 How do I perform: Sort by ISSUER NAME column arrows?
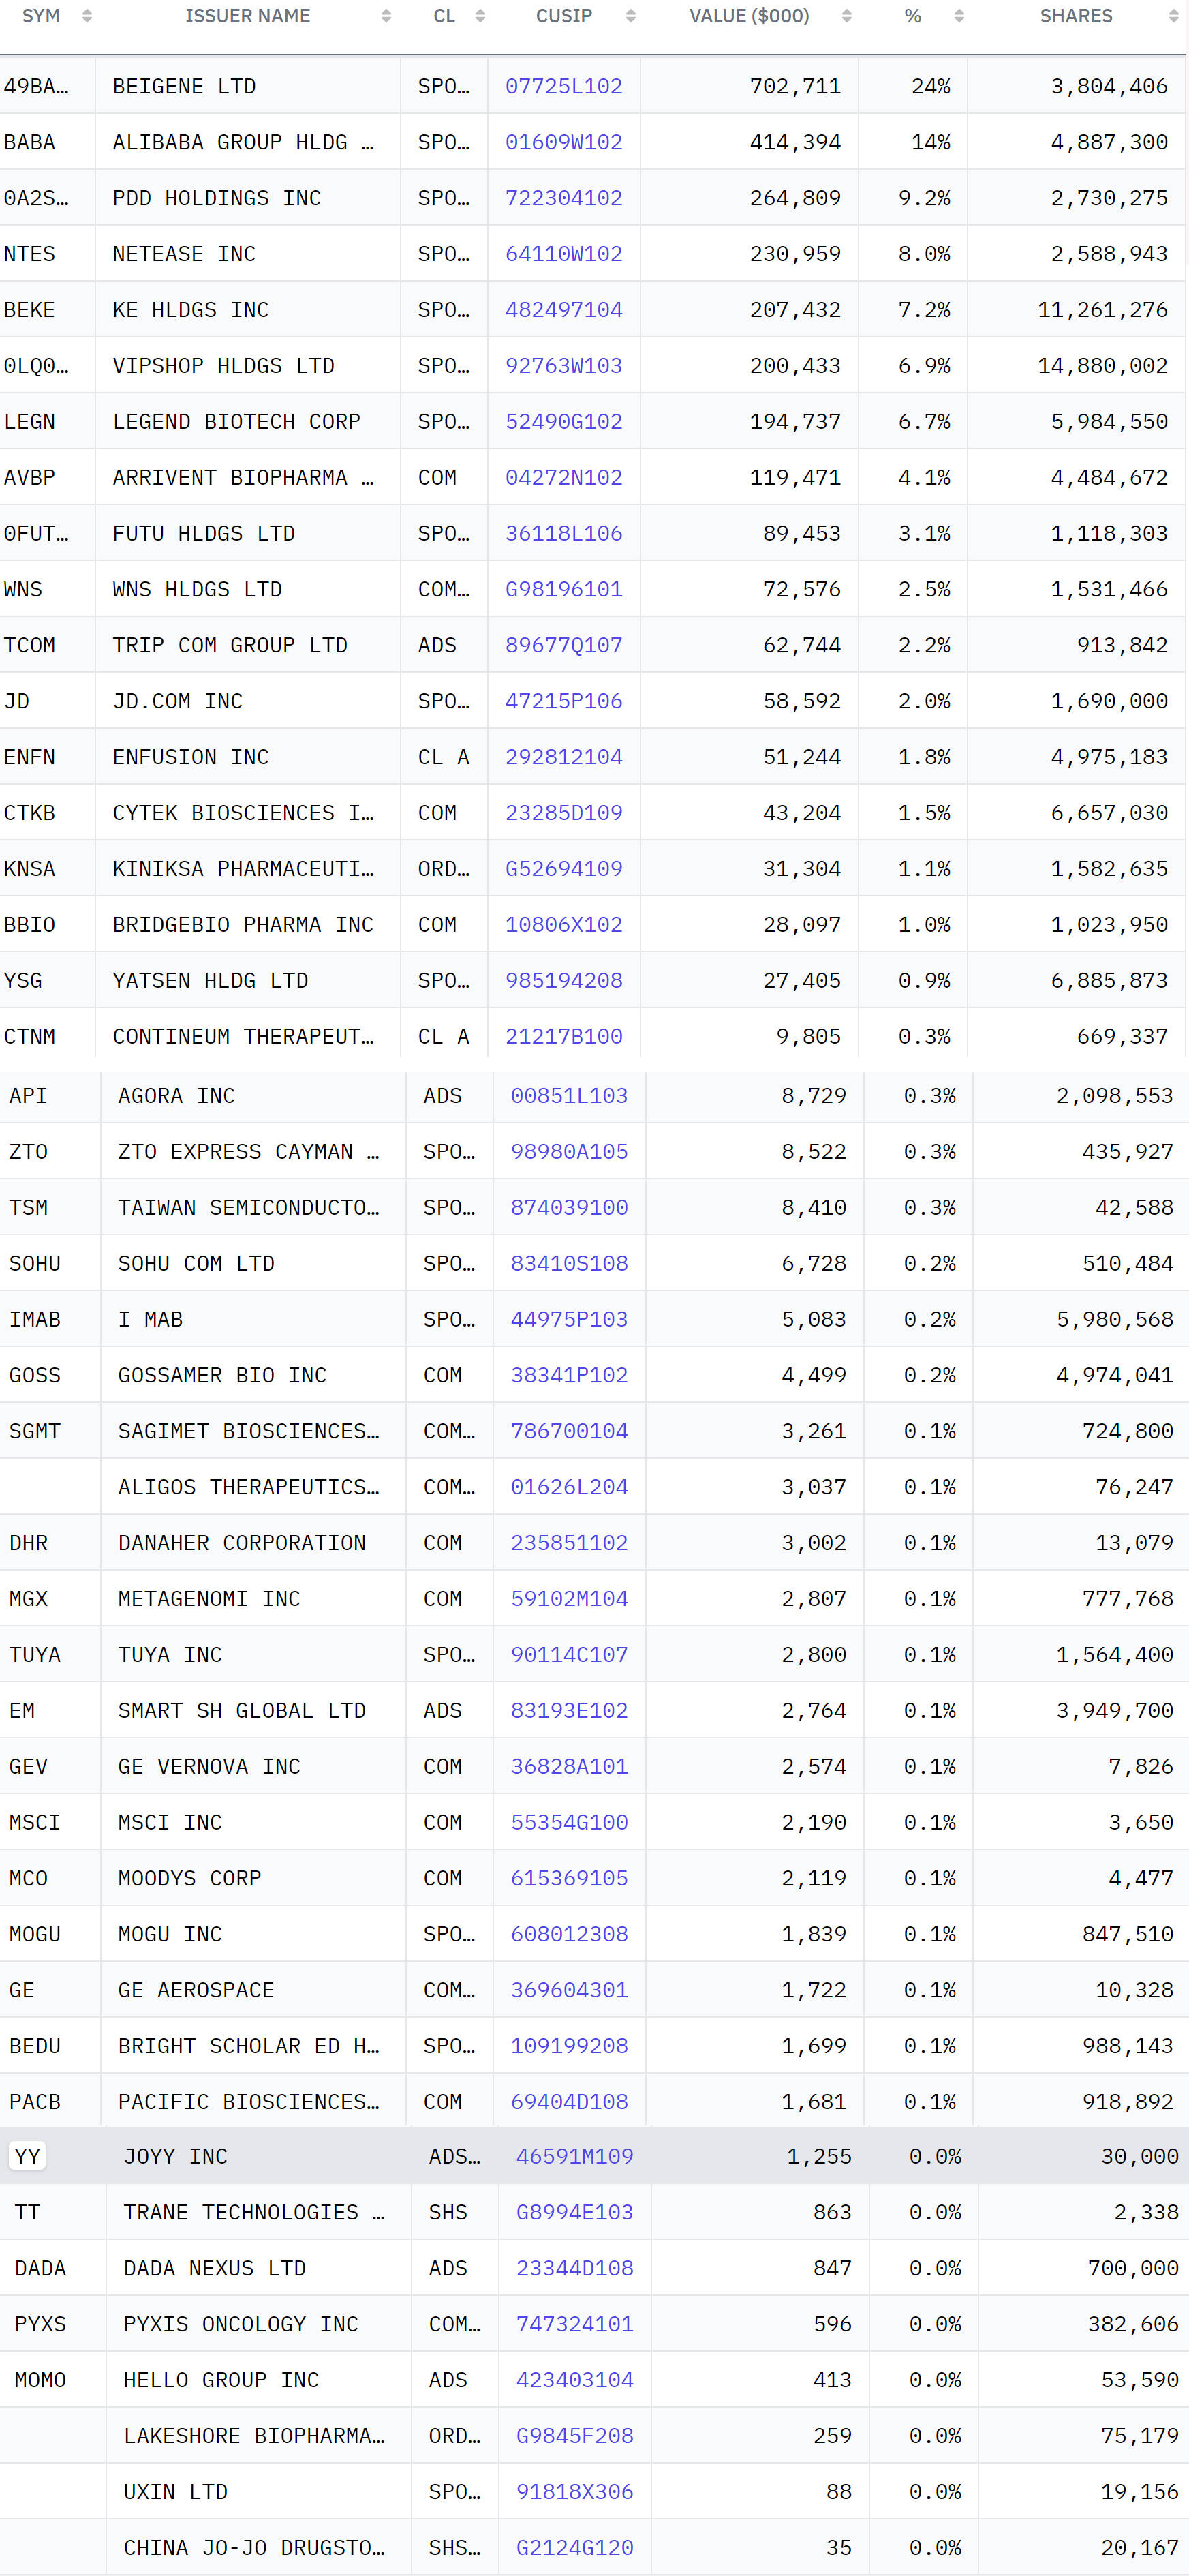[x=386, y=16]
